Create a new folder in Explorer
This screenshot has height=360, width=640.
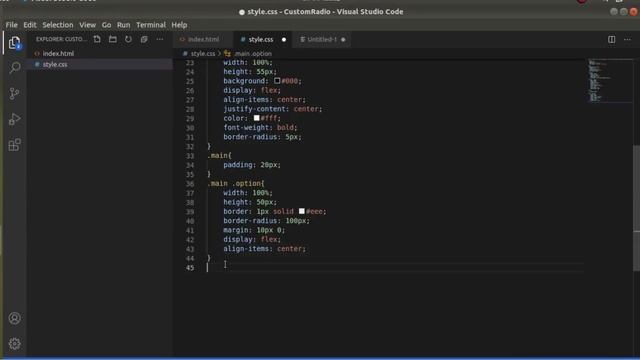click(x=113, y=39)
